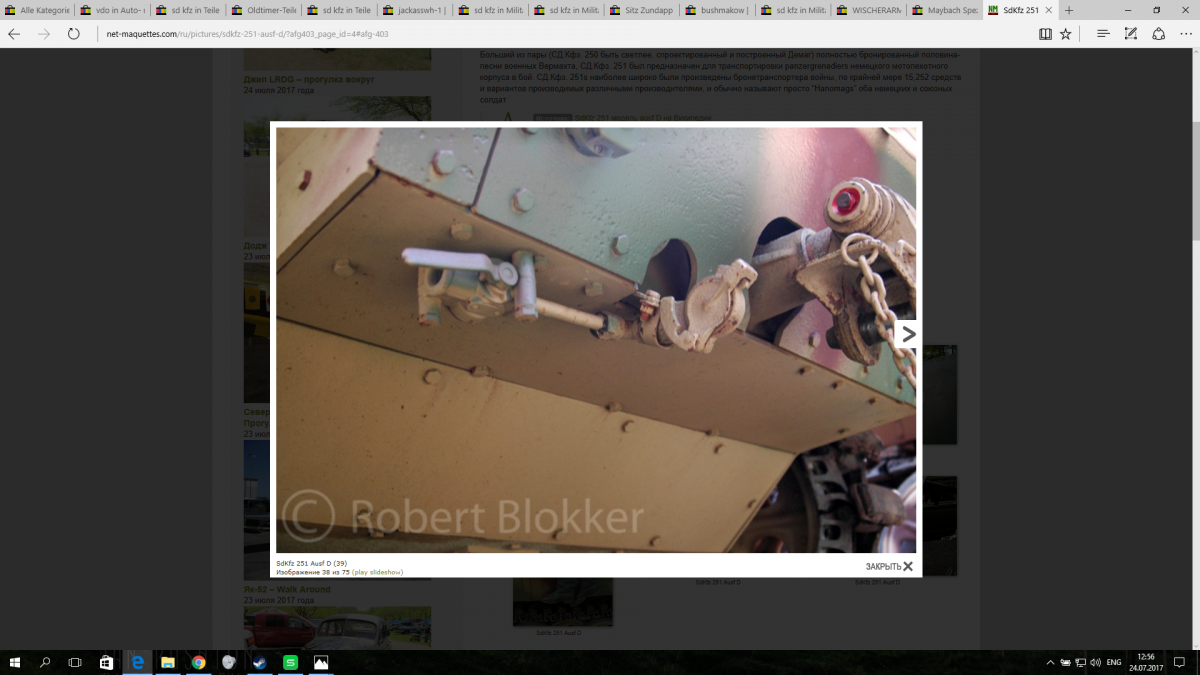Open Chrome from the taskbar

pyautogui.click(x=198, y=662)
